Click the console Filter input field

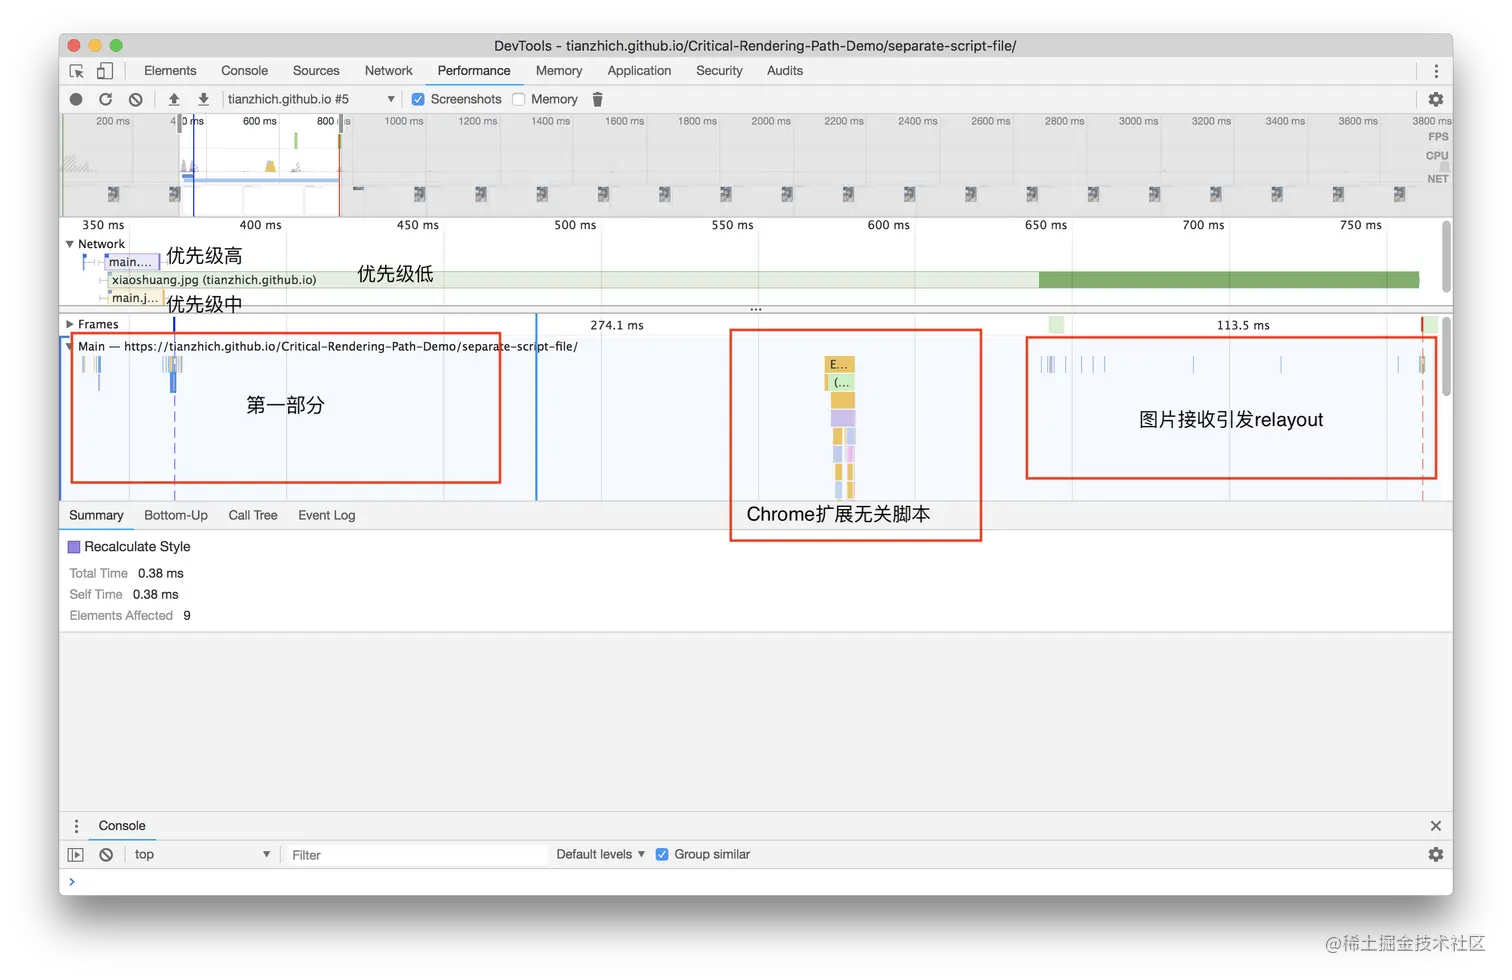417,855
